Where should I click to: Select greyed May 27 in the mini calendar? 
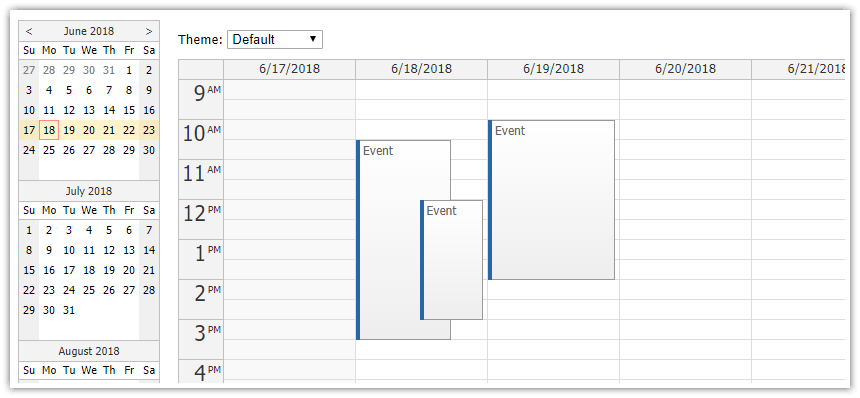(x=29, y=70)
